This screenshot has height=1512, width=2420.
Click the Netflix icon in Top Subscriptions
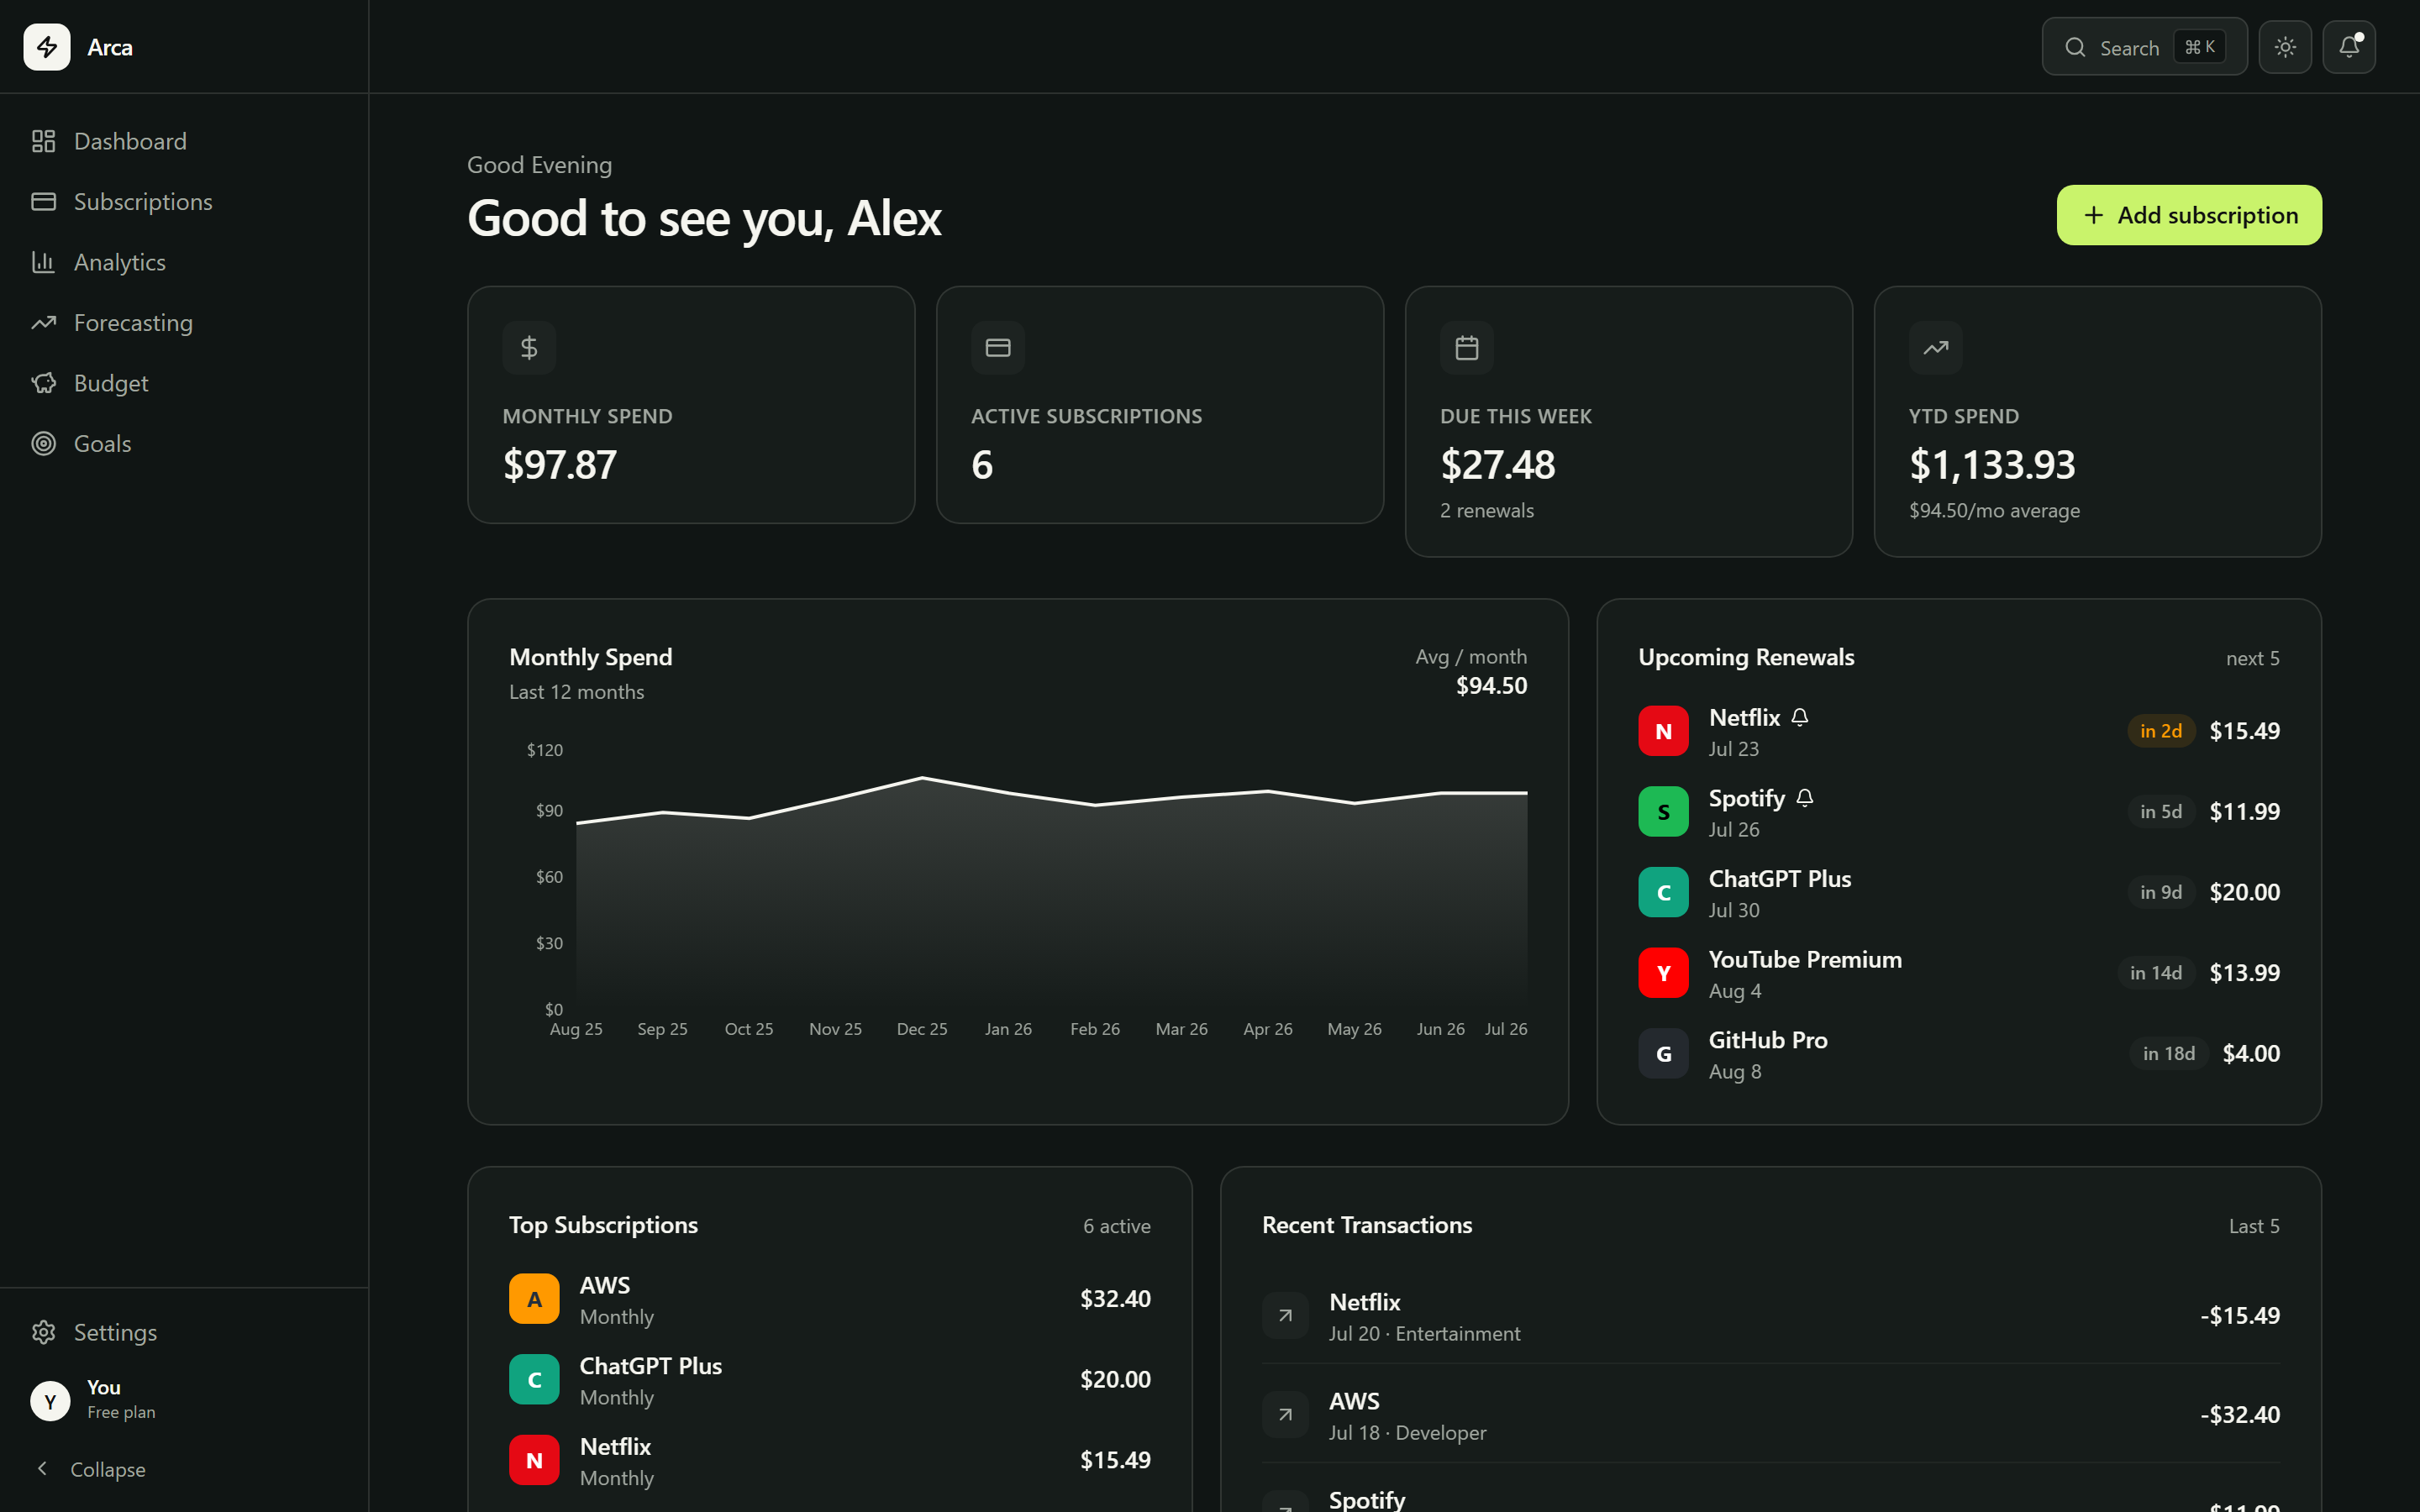tap(534, 1460)
